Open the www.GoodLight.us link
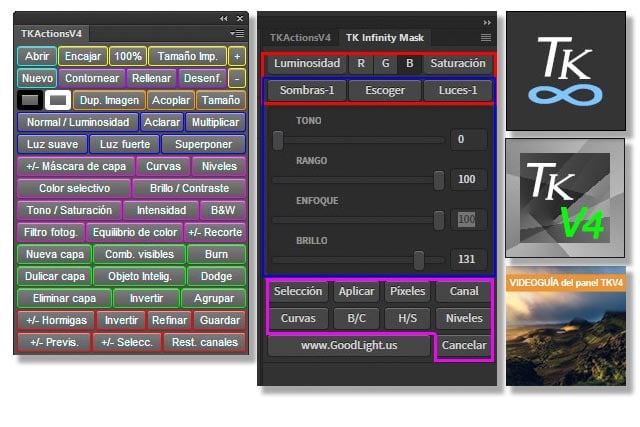The image size is (640, 427). [349, 345]
